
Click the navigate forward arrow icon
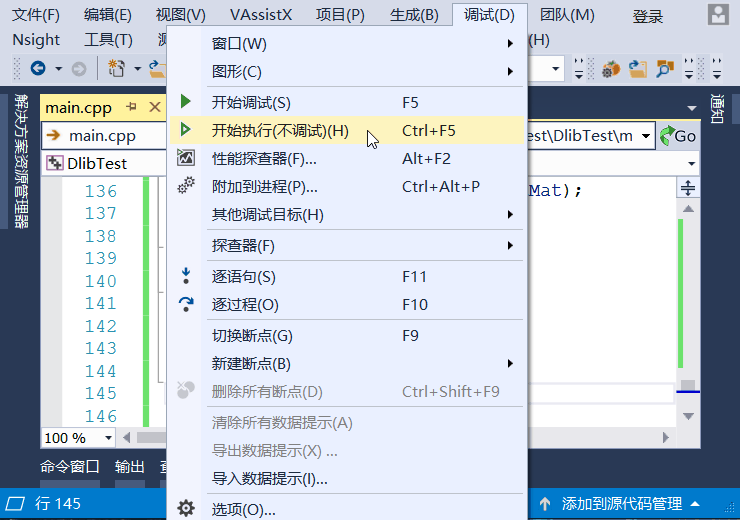(x=79, y=69)
